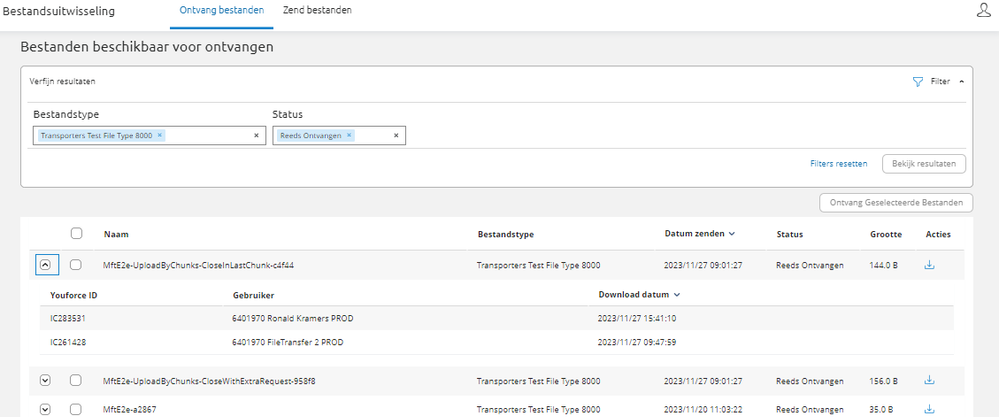Screen dimensions: 999x417
Task: Sort by Datum zenden column
Action: click(699, 234)
